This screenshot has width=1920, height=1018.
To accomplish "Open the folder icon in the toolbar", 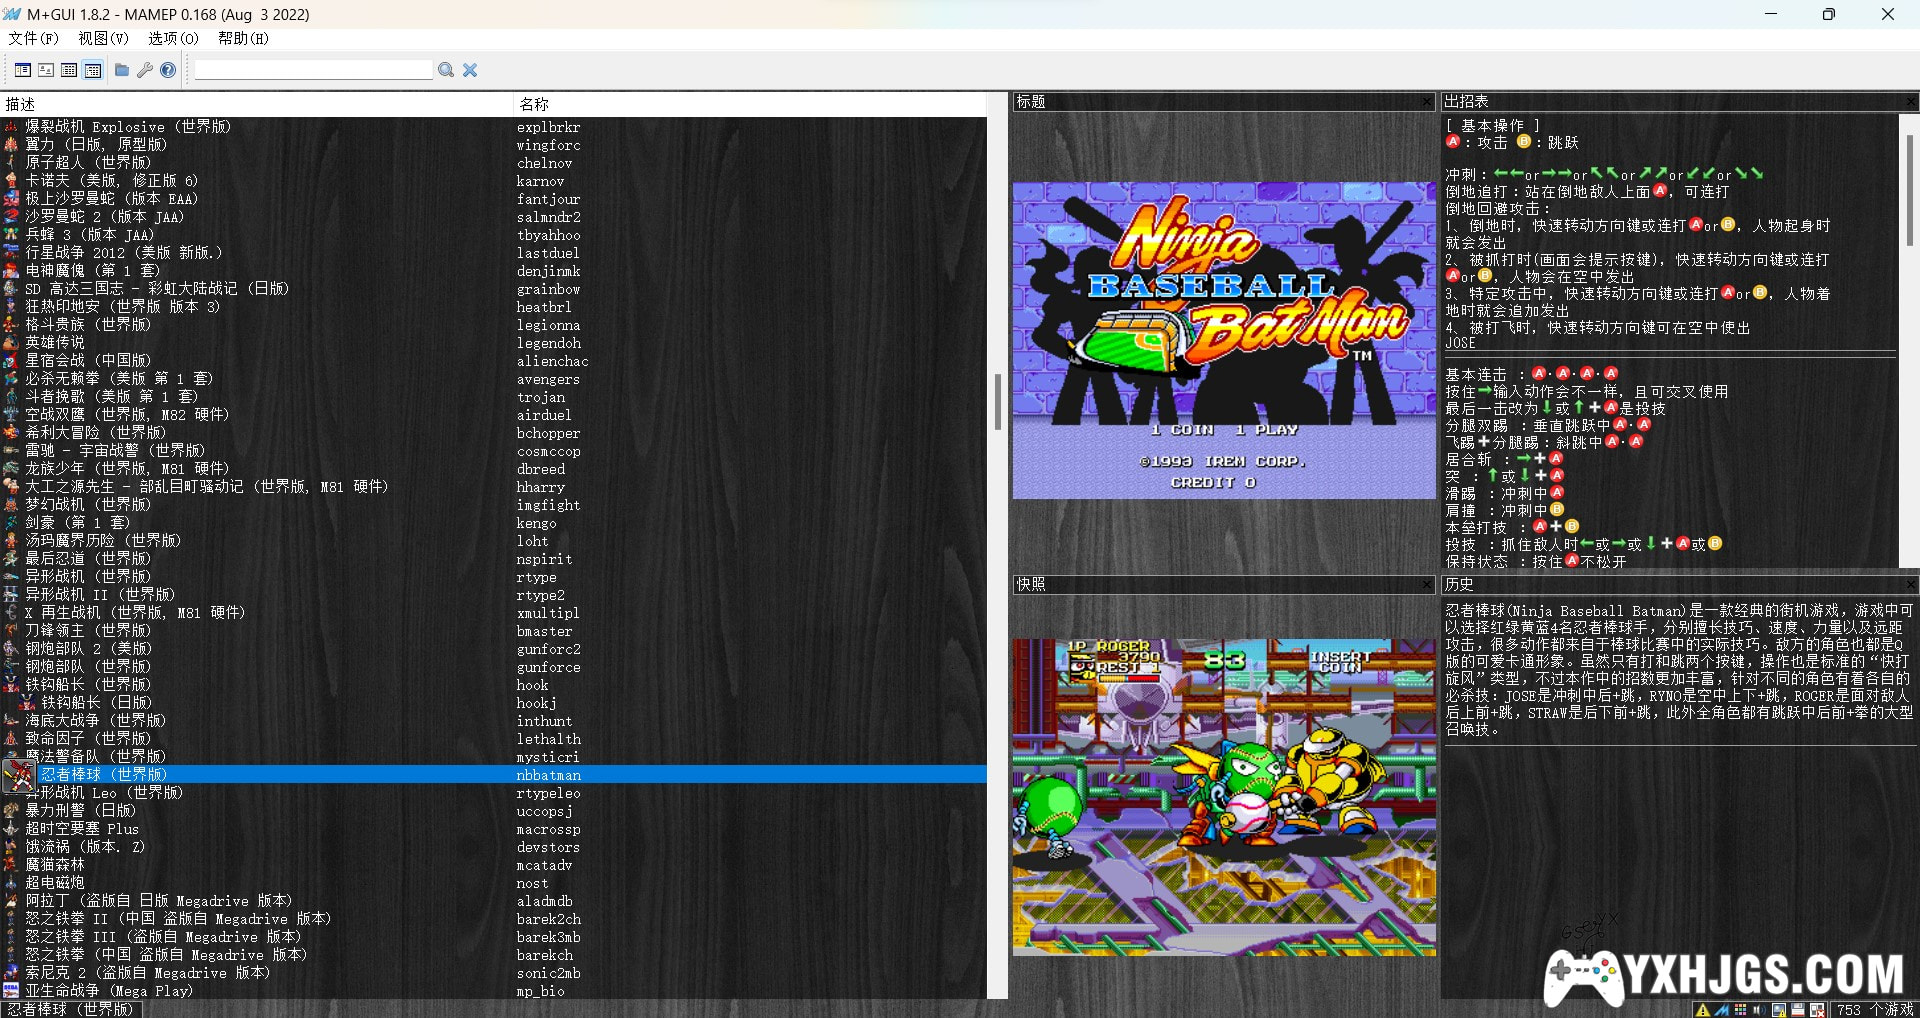I will [x=122, y=70].
